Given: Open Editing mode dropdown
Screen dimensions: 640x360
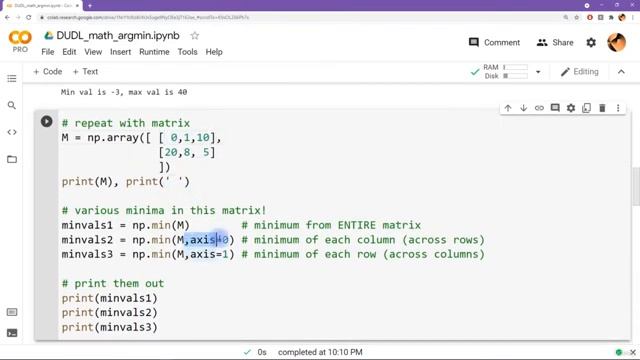Looking at the screenshot, I should pos(580,72).
